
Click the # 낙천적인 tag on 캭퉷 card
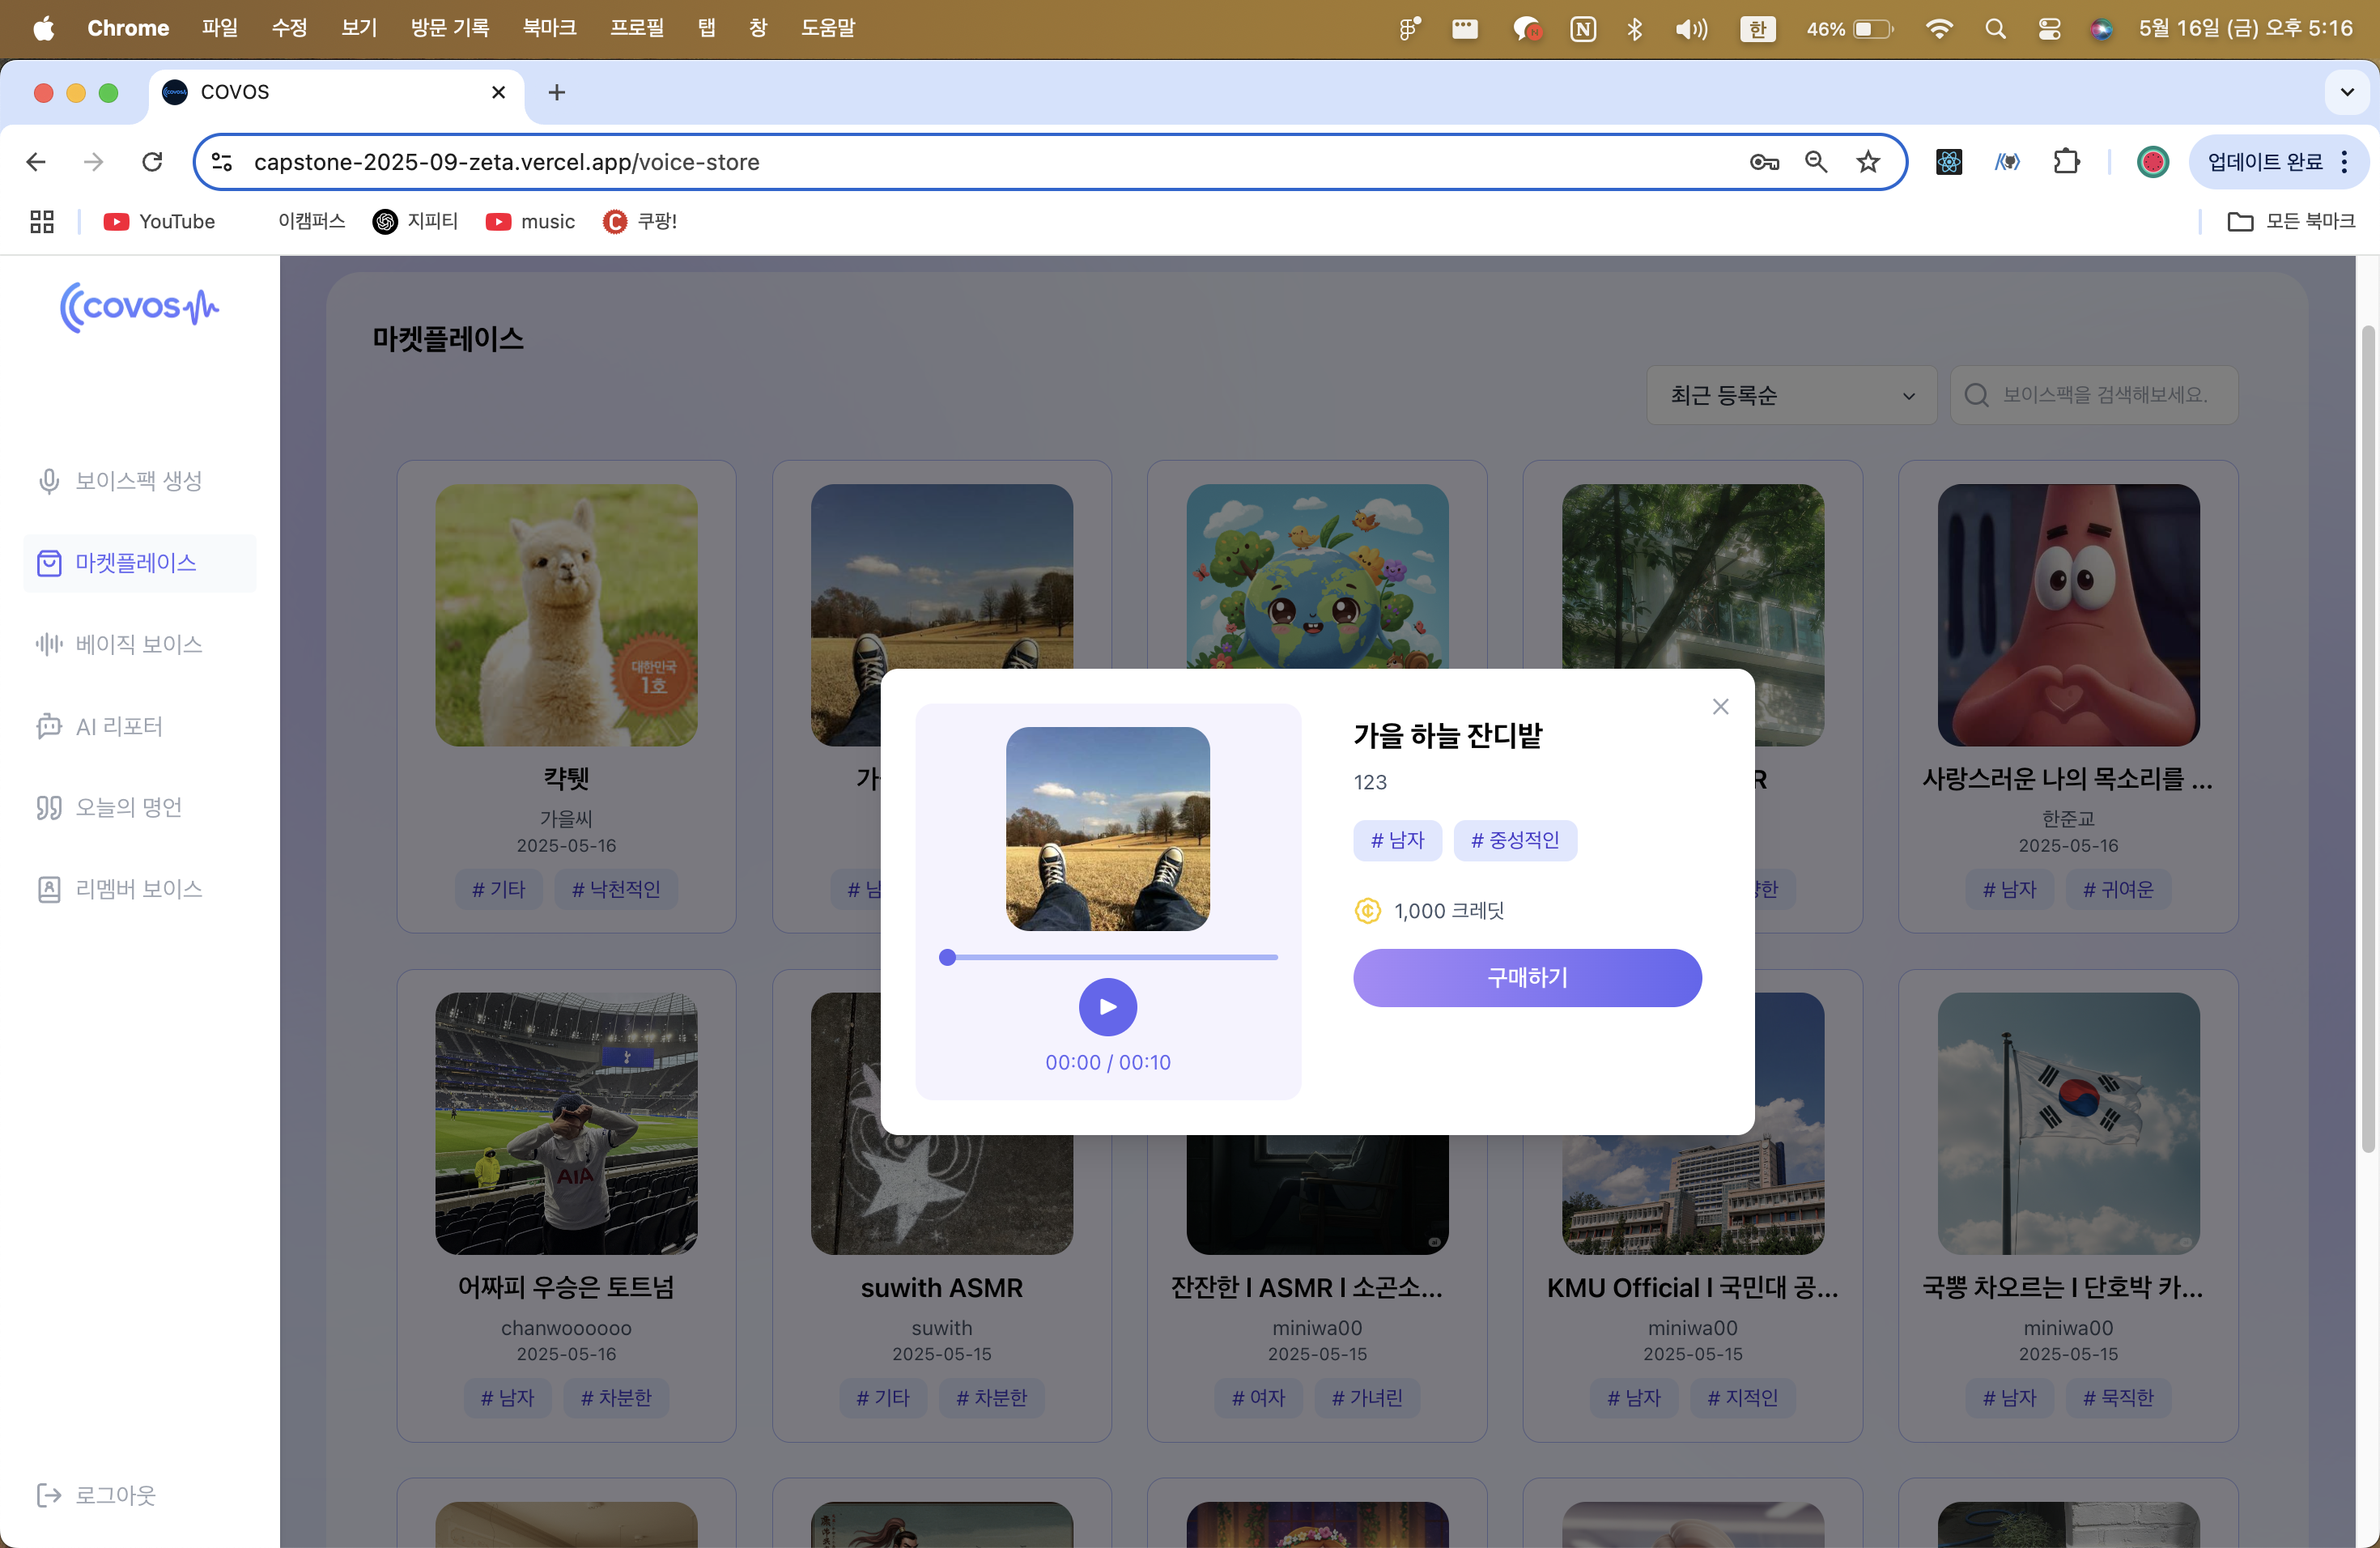pos(615,889)
